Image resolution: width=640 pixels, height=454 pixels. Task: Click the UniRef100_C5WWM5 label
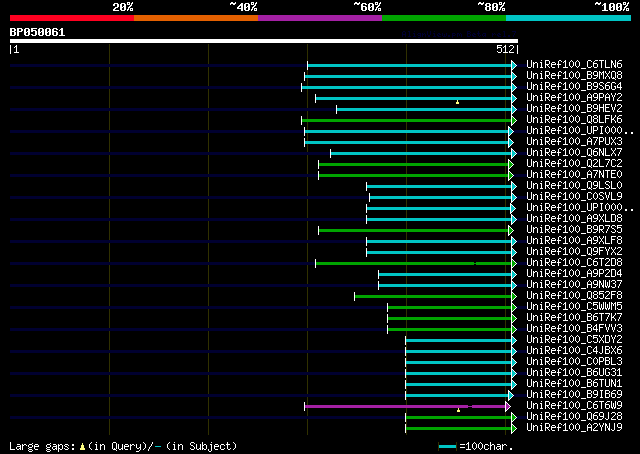(574, 307)
